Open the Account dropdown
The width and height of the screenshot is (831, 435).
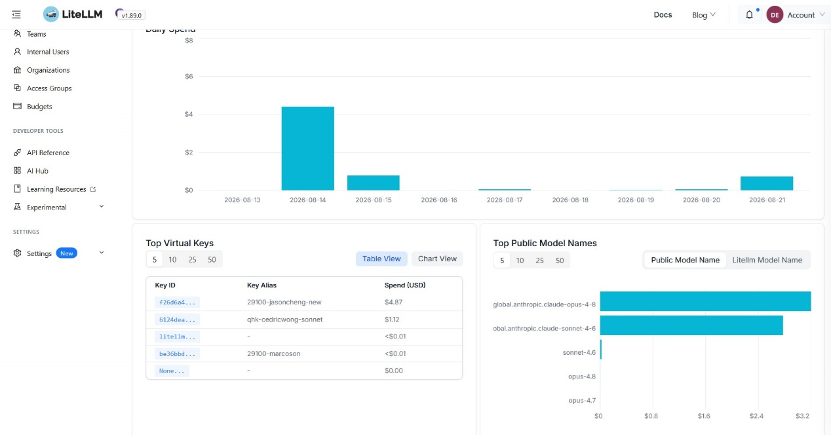(796, 15)
